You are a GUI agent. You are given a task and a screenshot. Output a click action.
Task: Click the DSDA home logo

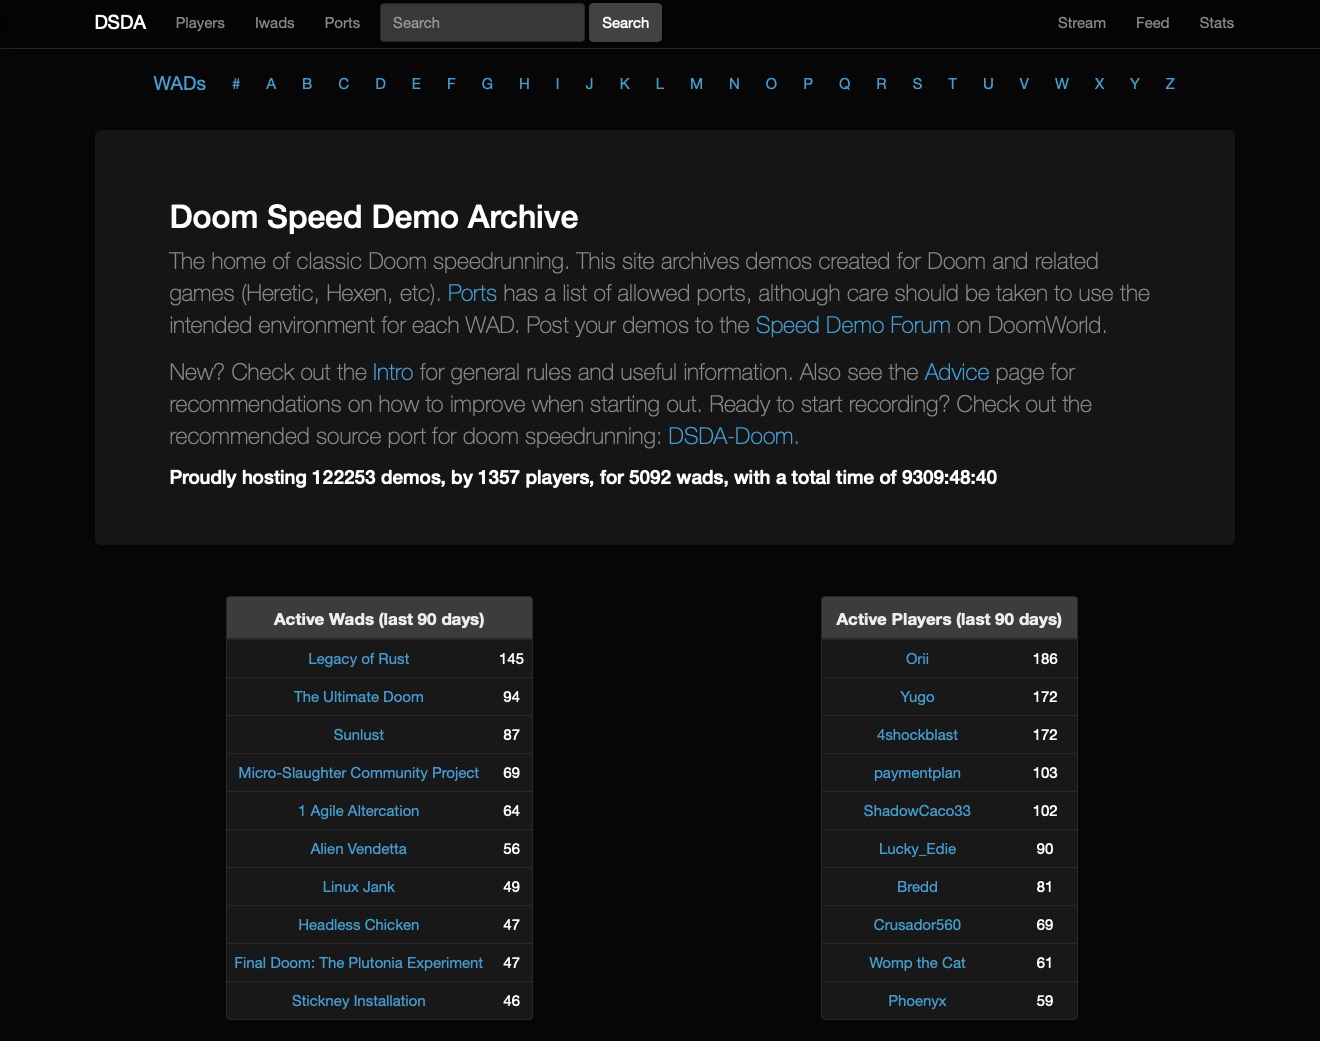pyautogui.click(x=120, y=23)
